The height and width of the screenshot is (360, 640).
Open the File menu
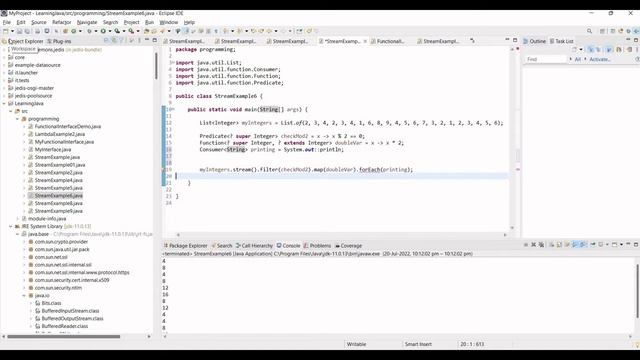[x=7, y=22]
